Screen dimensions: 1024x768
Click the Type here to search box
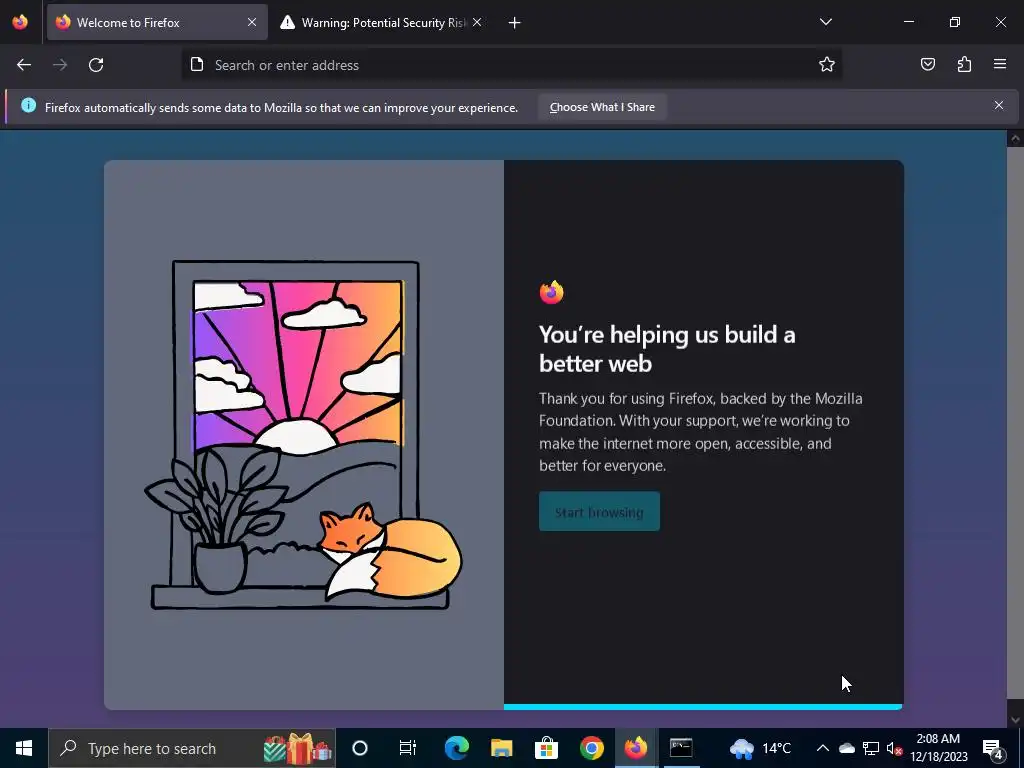[x=191, y=748]
